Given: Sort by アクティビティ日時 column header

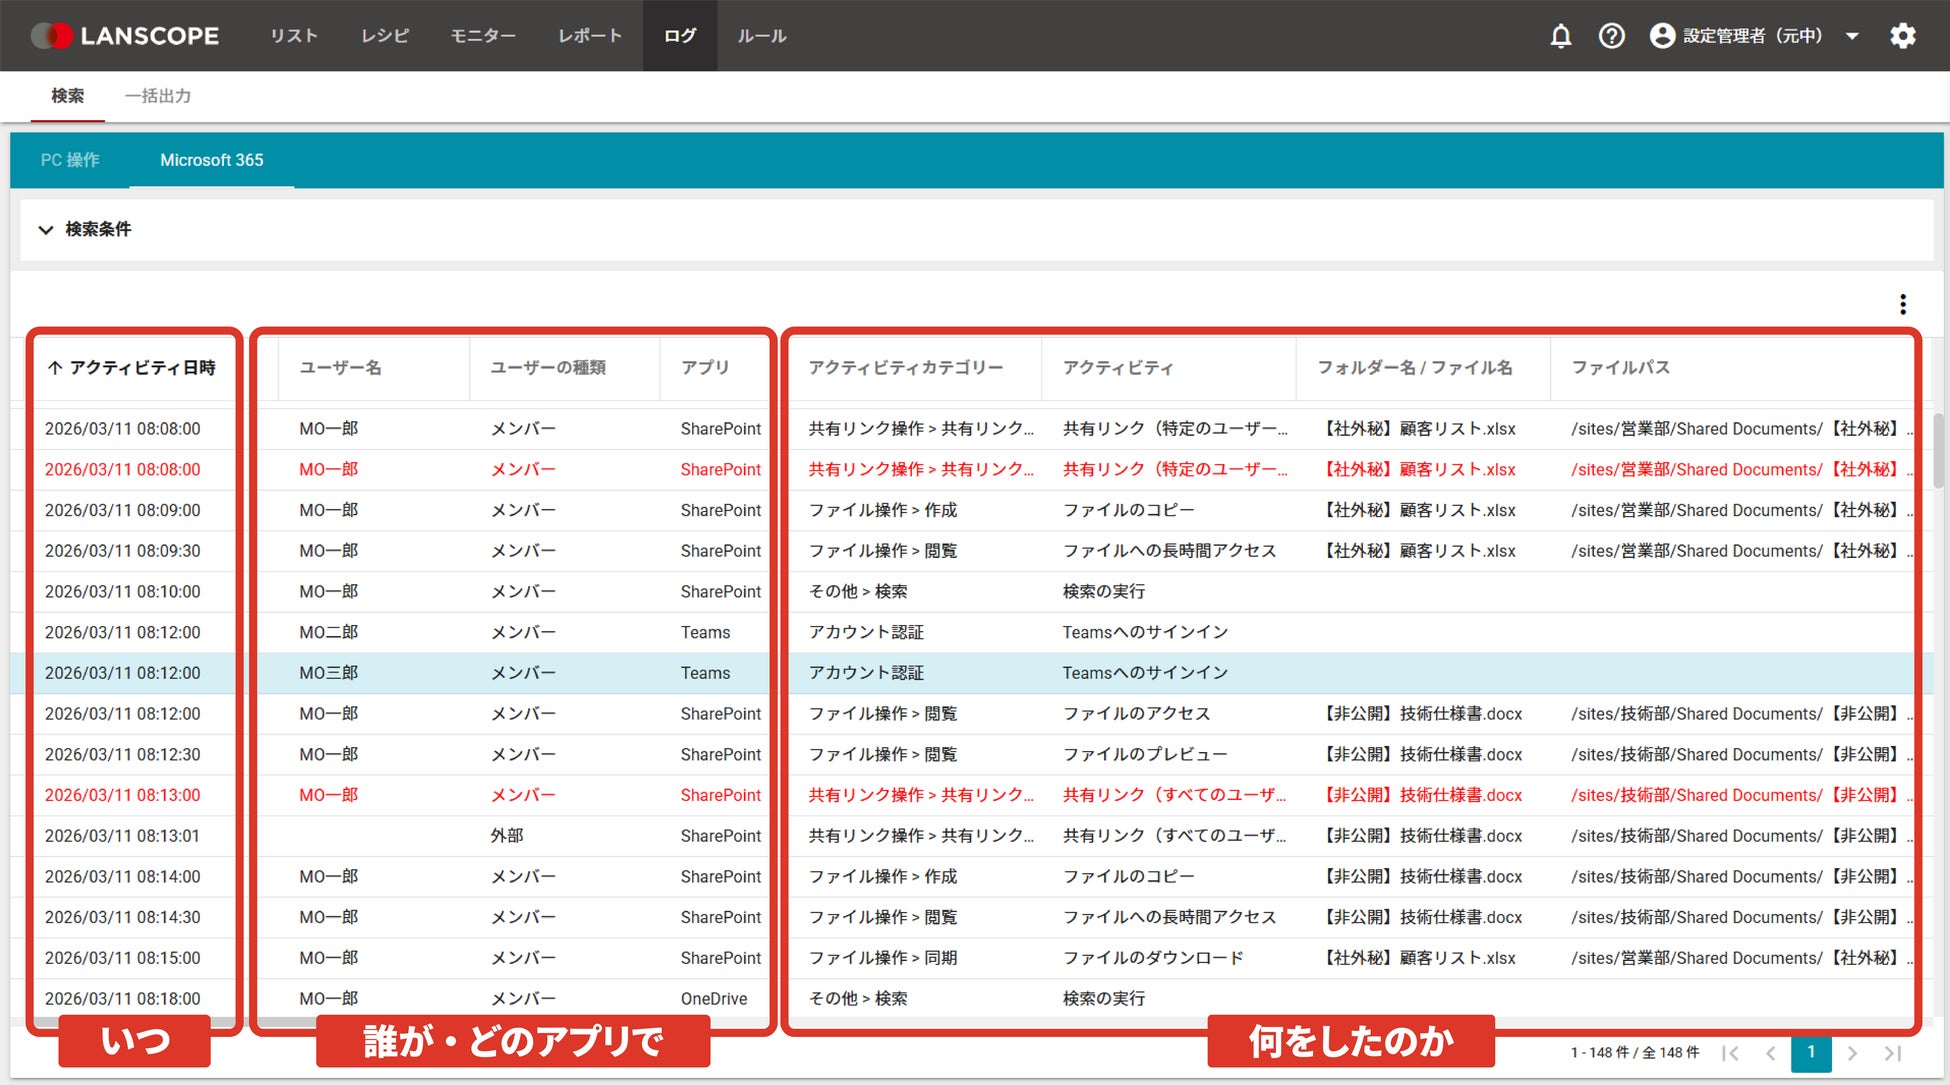Looking at the screenshot, I should point(132,368).
